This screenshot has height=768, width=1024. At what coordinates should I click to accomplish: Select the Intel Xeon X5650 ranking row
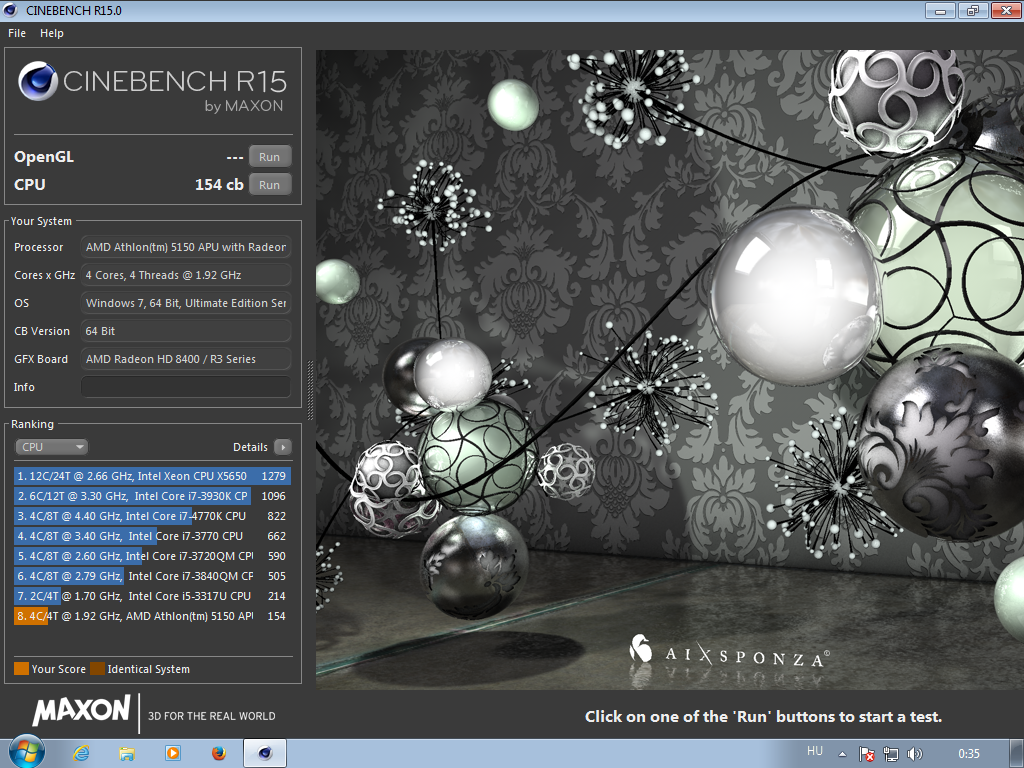[152, 476]
